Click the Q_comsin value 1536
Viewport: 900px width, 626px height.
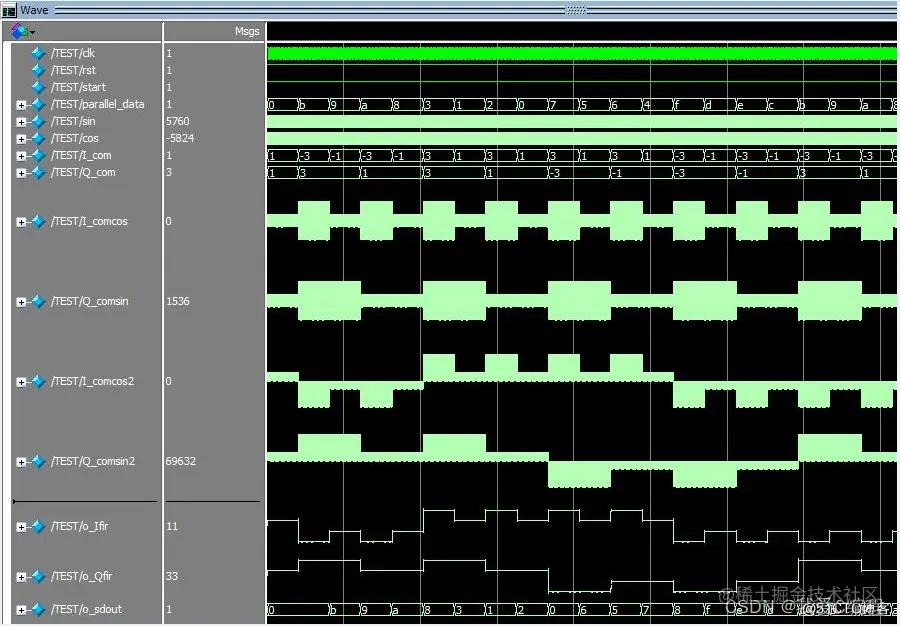(x=177, y=301)
